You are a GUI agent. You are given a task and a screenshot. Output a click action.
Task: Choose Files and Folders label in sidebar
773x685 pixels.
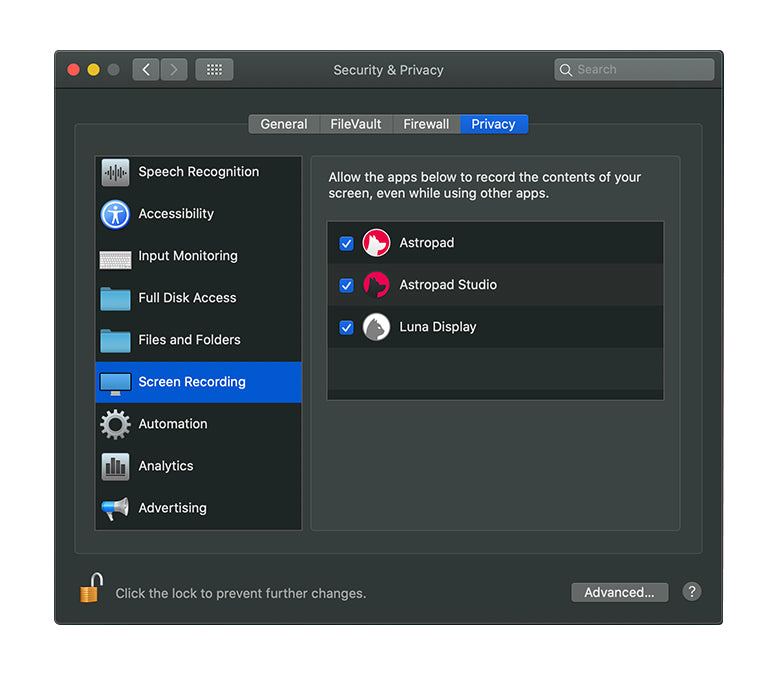[x=189, y=340]
